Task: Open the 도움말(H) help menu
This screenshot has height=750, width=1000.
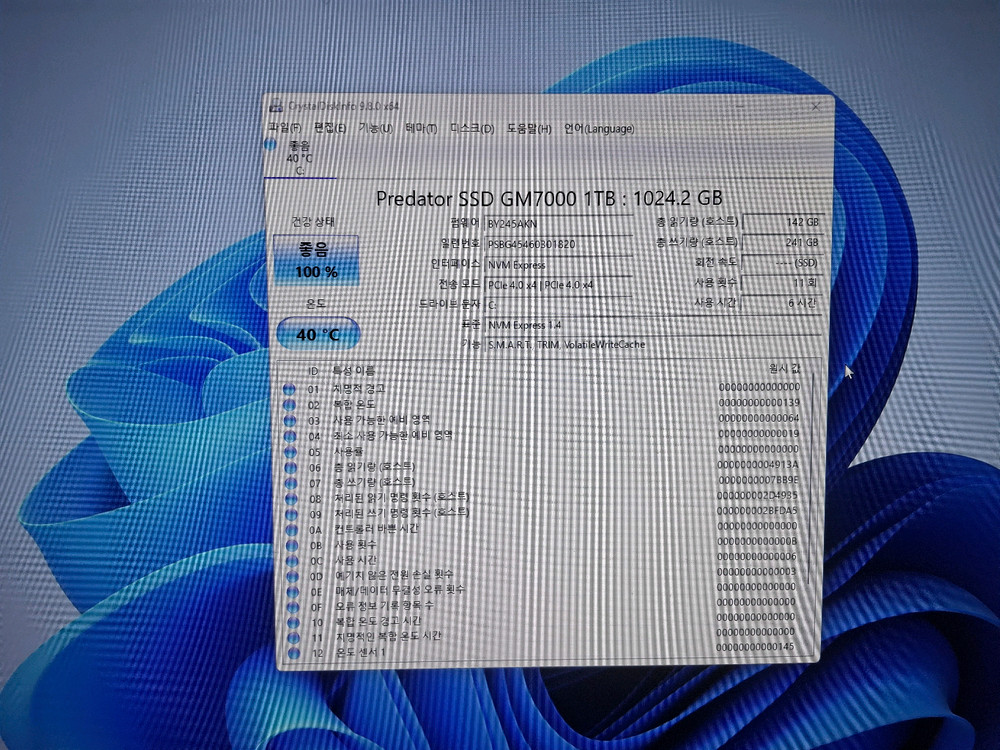Action: [x=529, y=130]
